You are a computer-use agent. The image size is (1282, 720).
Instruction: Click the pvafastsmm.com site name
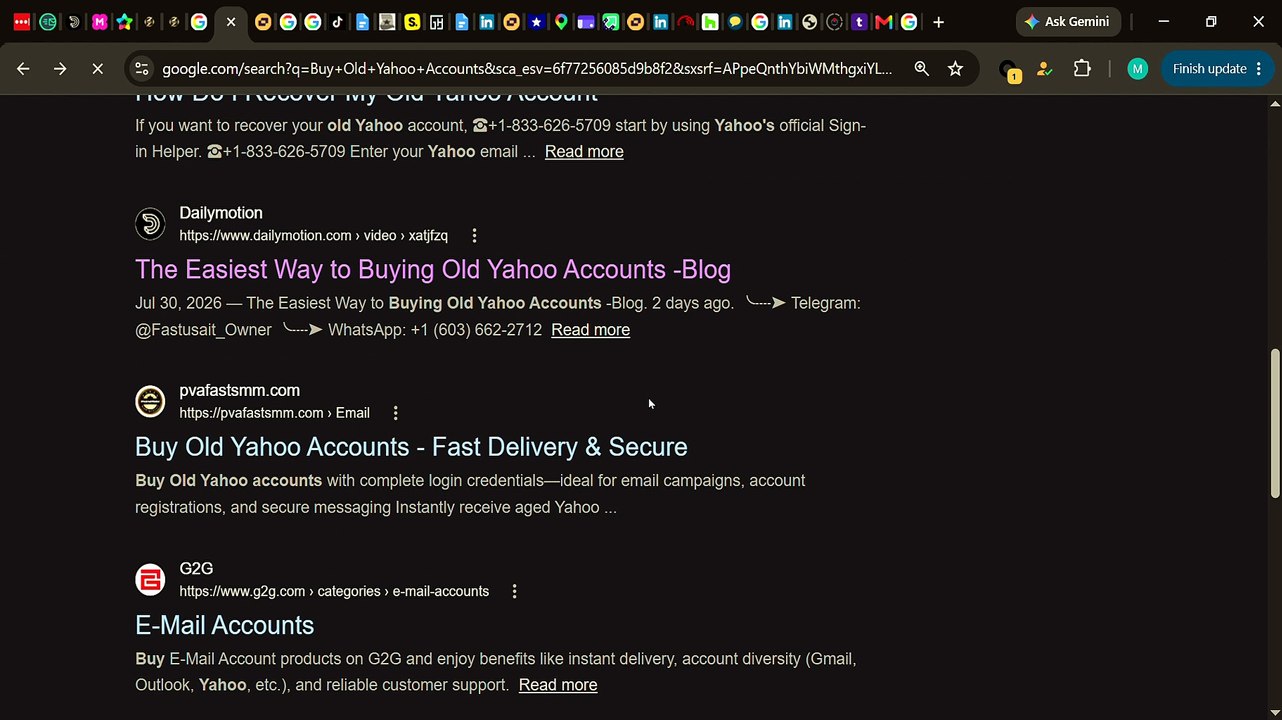[239, 391]
